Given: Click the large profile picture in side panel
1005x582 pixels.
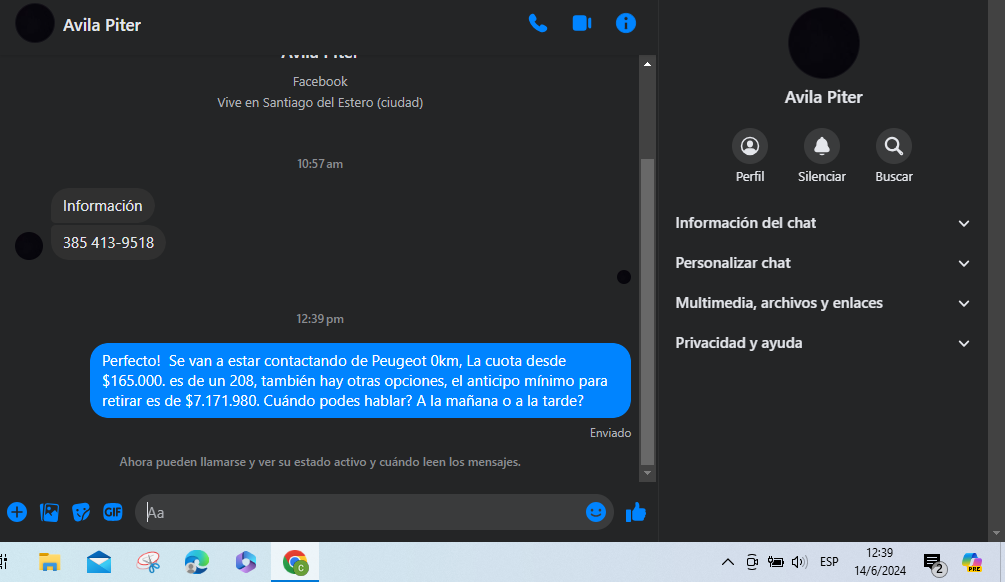Looking at the screenshot, I should coord(824,43).
